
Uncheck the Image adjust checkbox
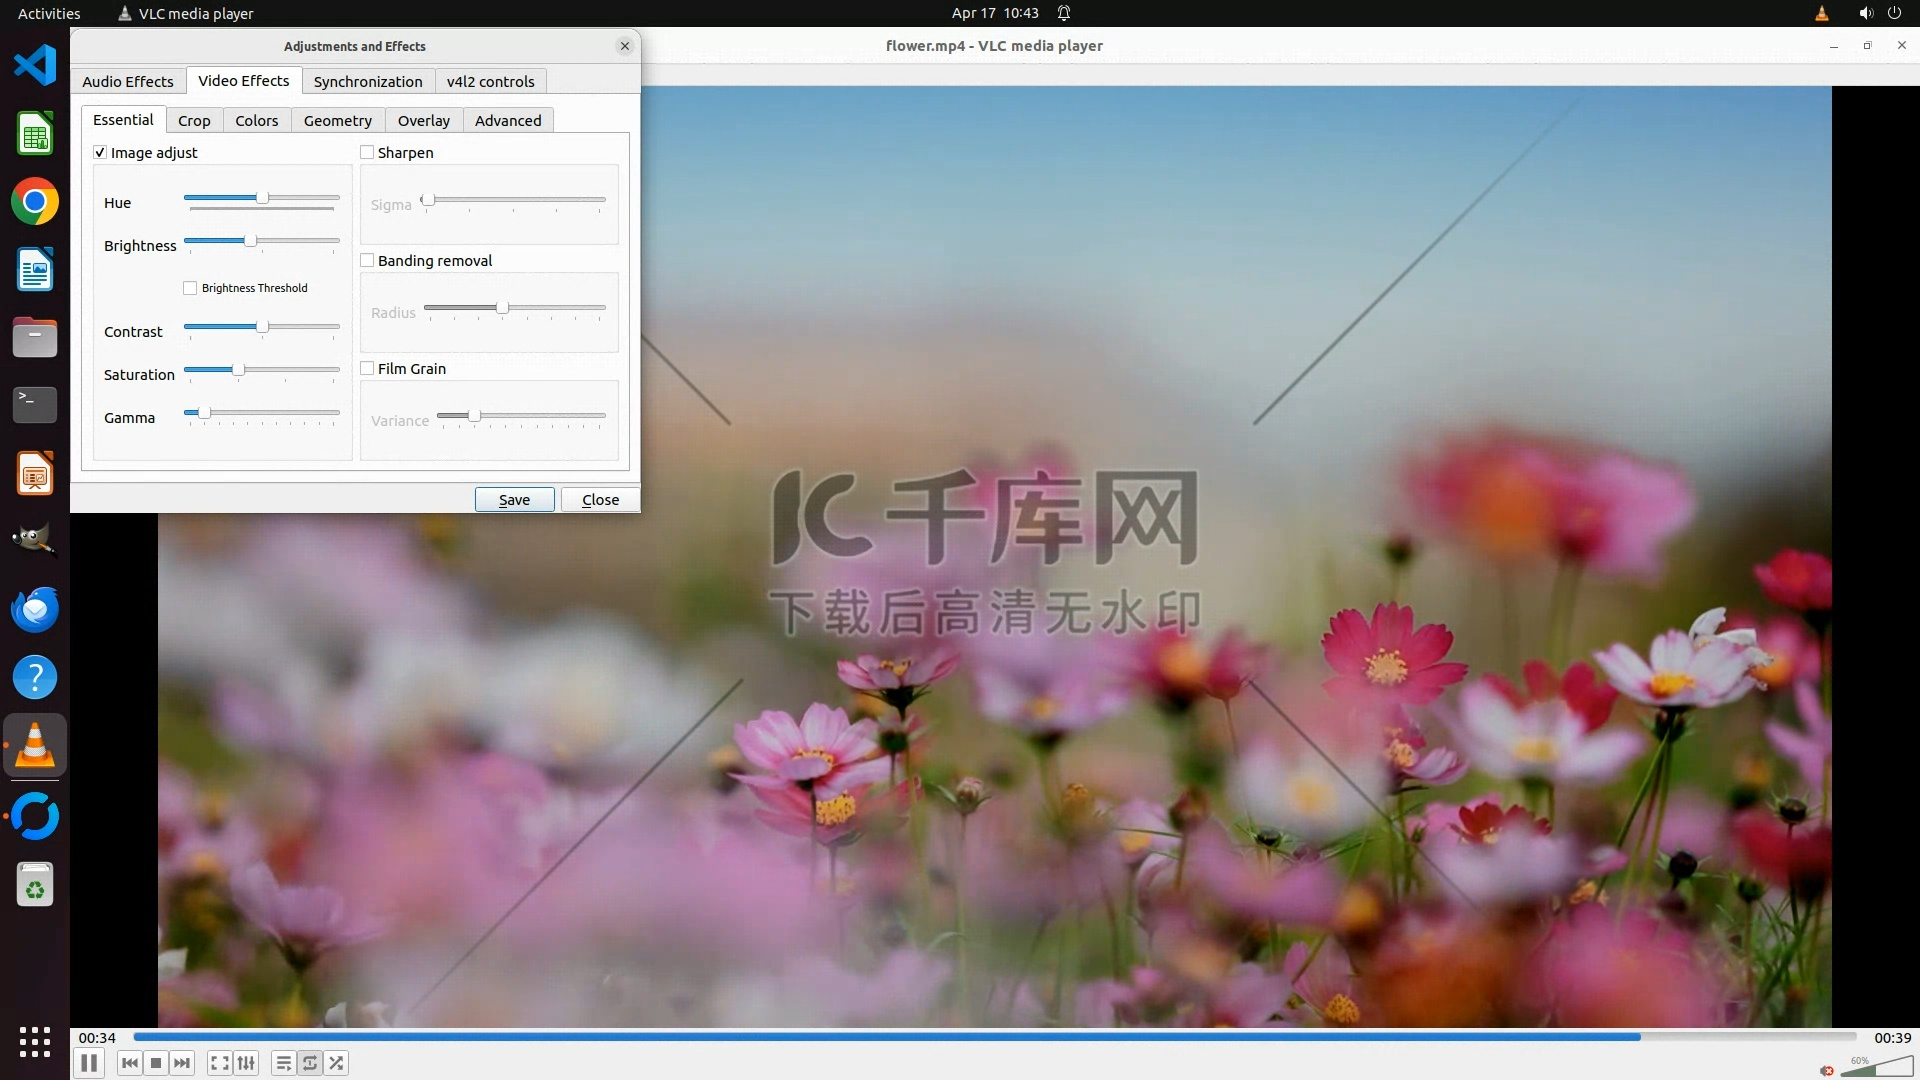(100, 152)
